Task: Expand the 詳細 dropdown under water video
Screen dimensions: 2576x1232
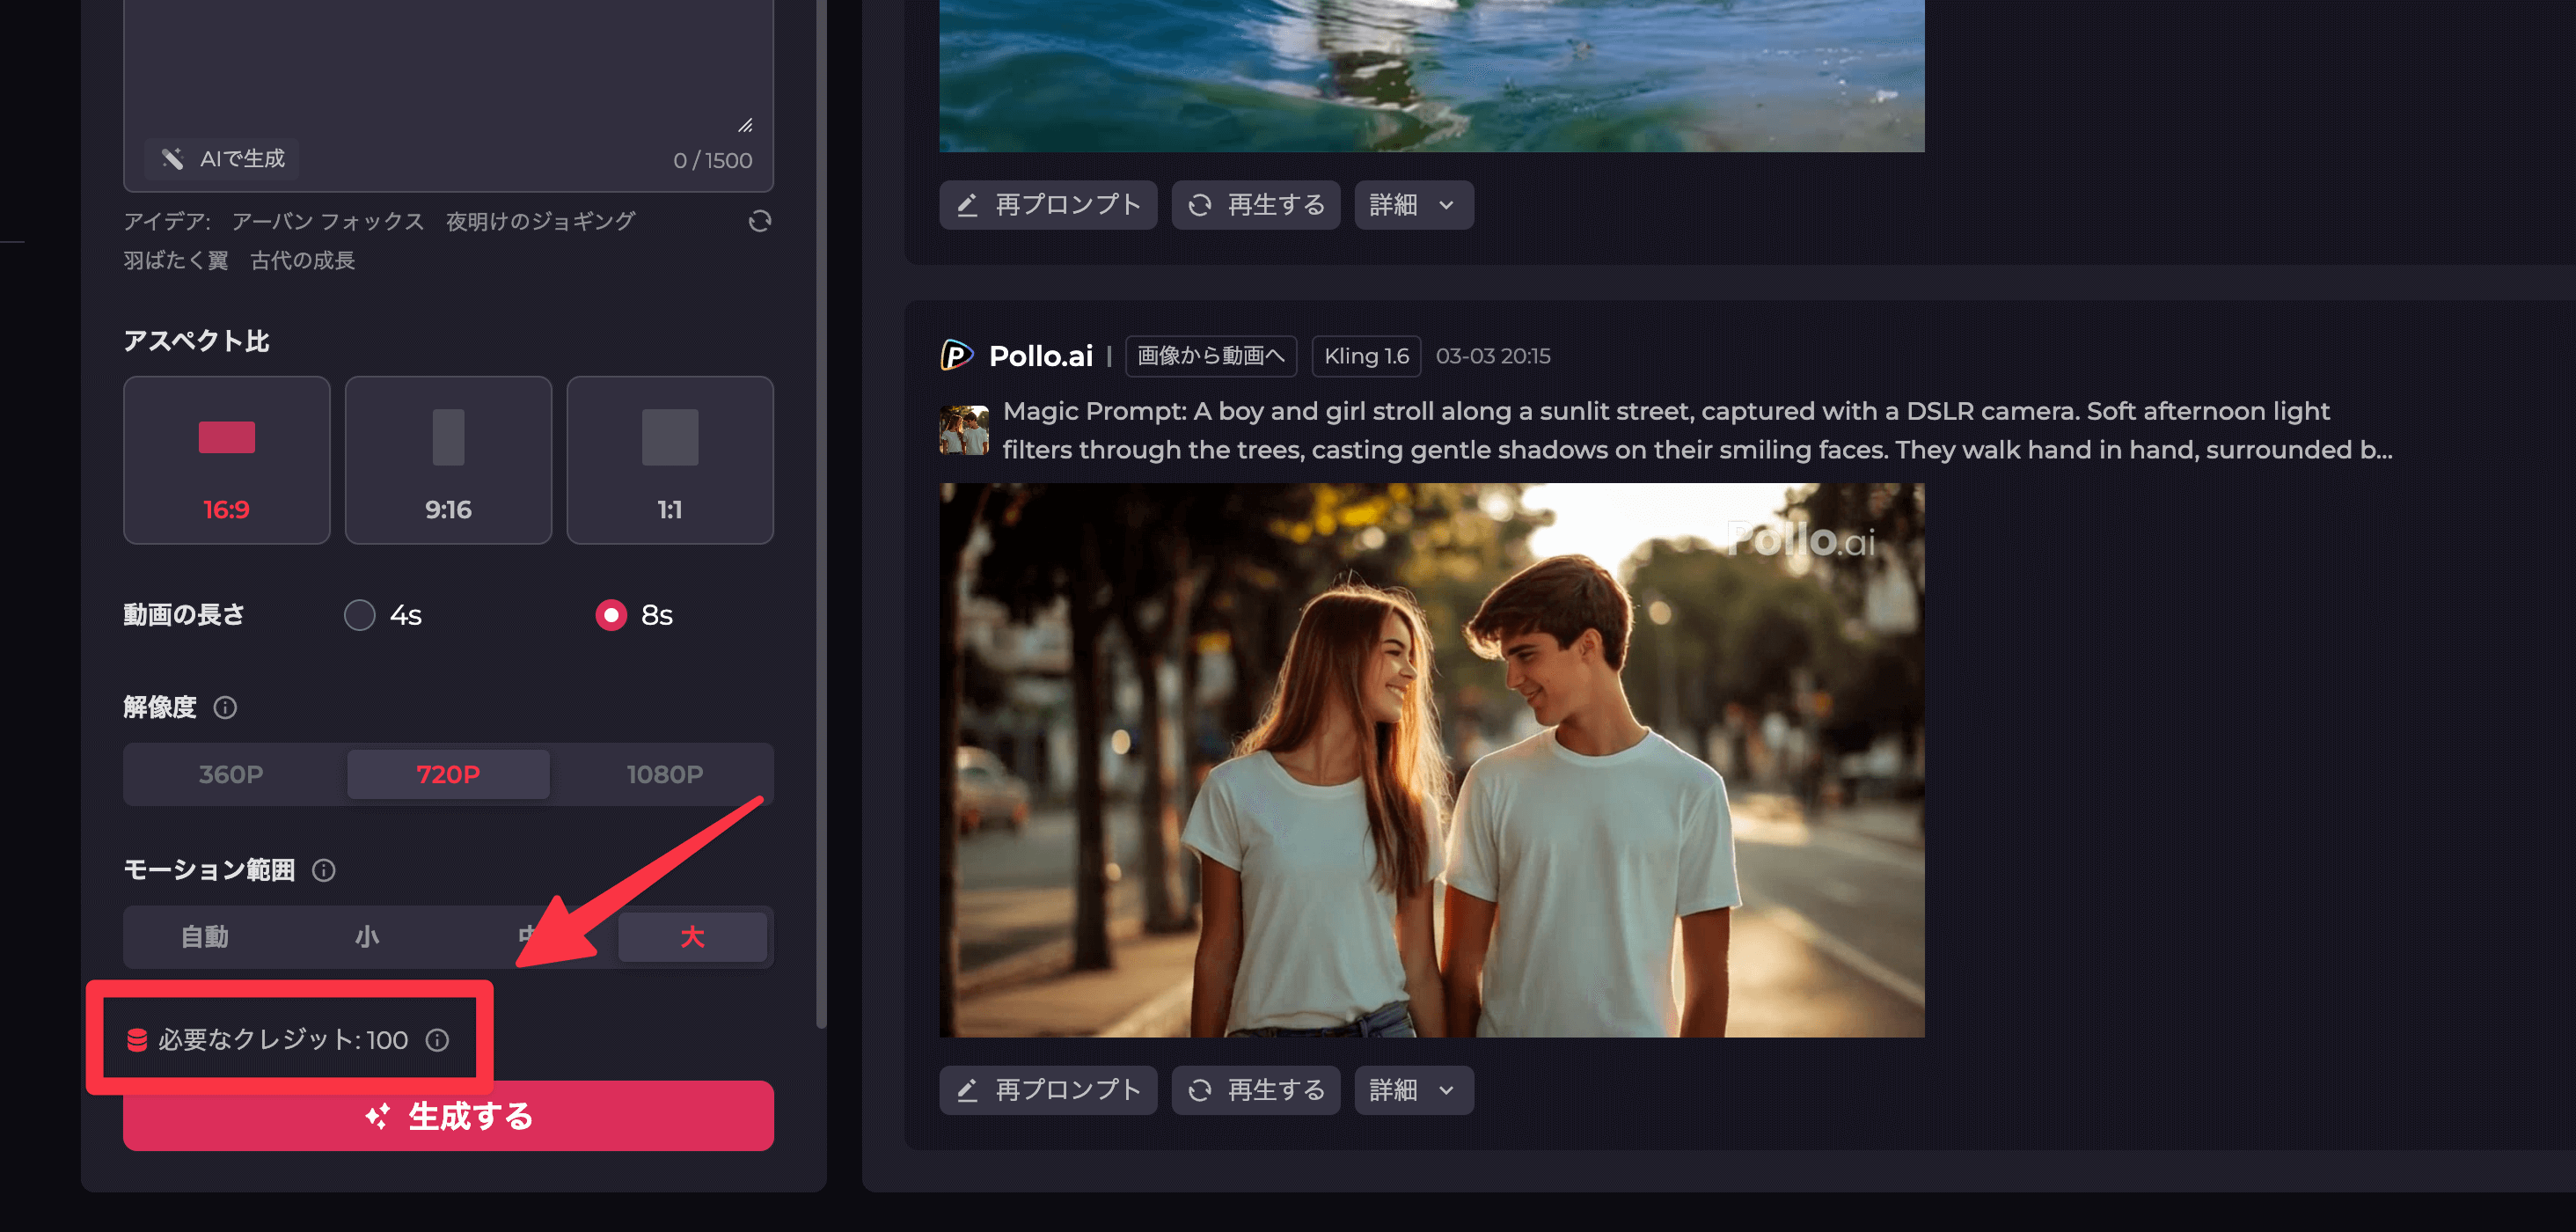Action: pos(1412,205)
